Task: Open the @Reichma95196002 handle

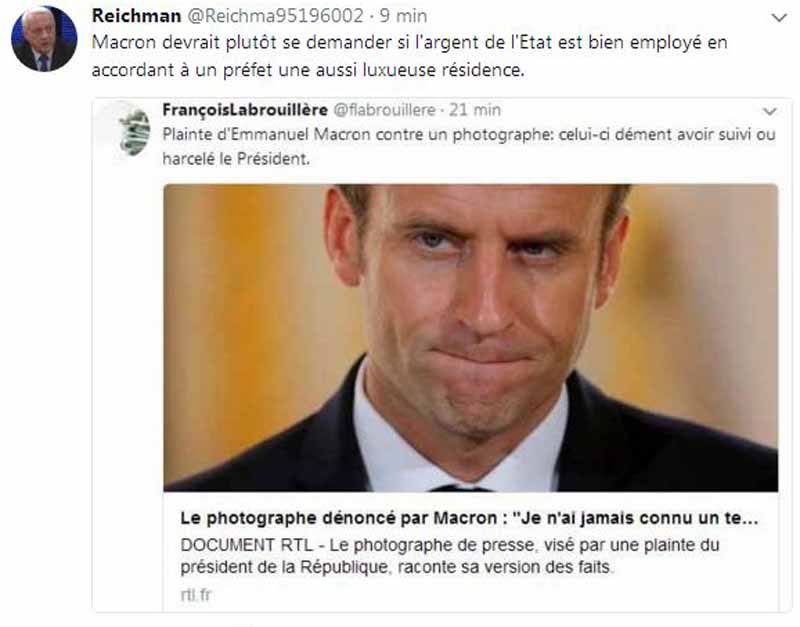Action: [x=276, y=16]
